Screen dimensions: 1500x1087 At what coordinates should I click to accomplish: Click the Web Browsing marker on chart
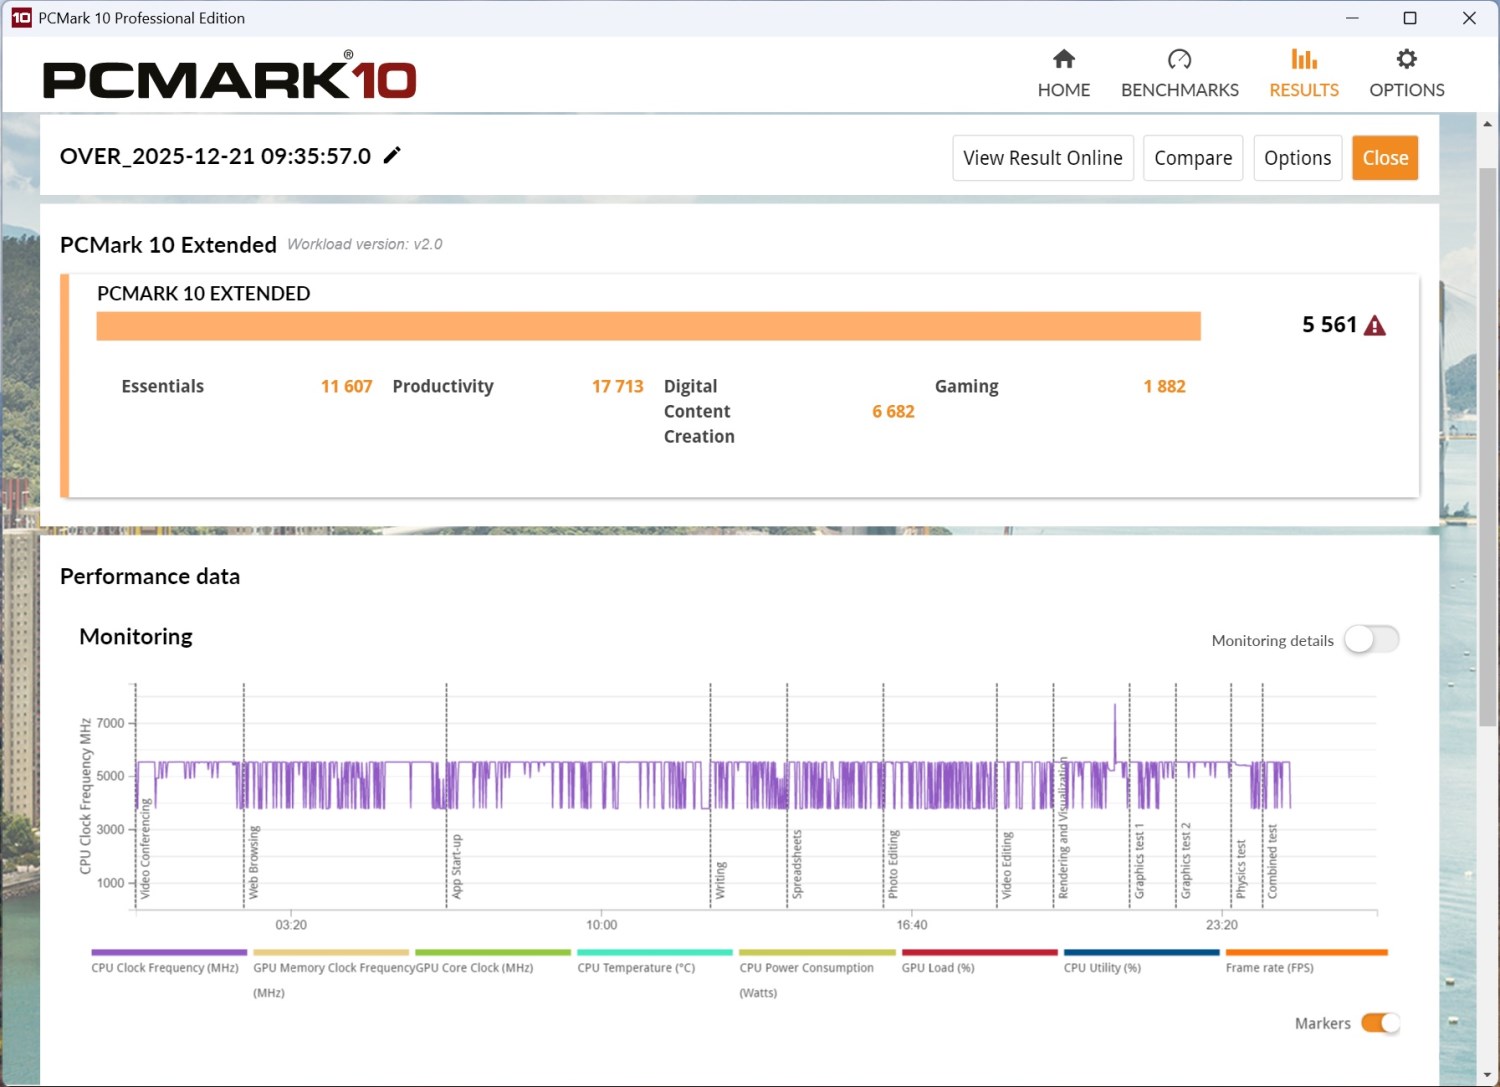253,860
